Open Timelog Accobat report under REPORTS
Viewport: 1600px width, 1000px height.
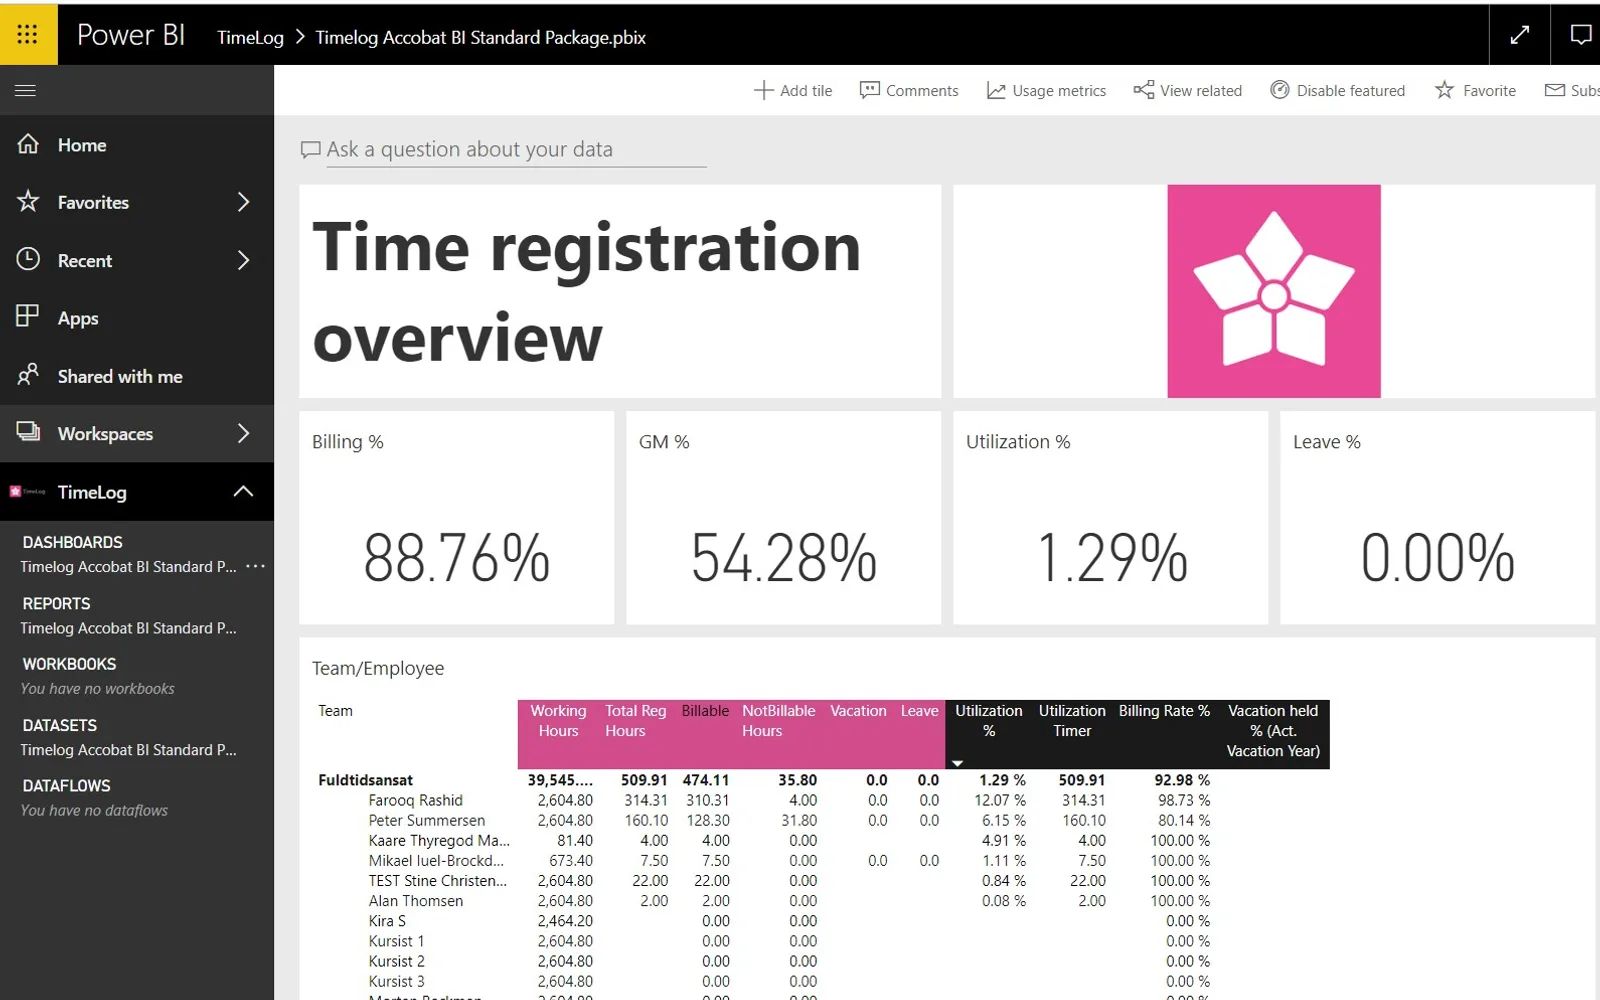tap(128, 628)
